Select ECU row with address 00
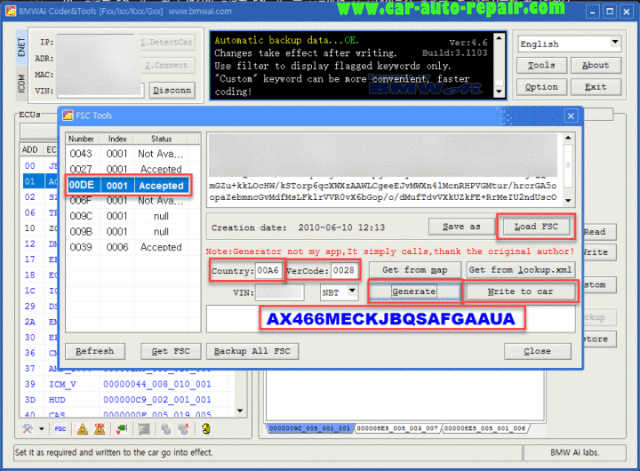Viewport: 640px width, 471px height. pos(40,166)
